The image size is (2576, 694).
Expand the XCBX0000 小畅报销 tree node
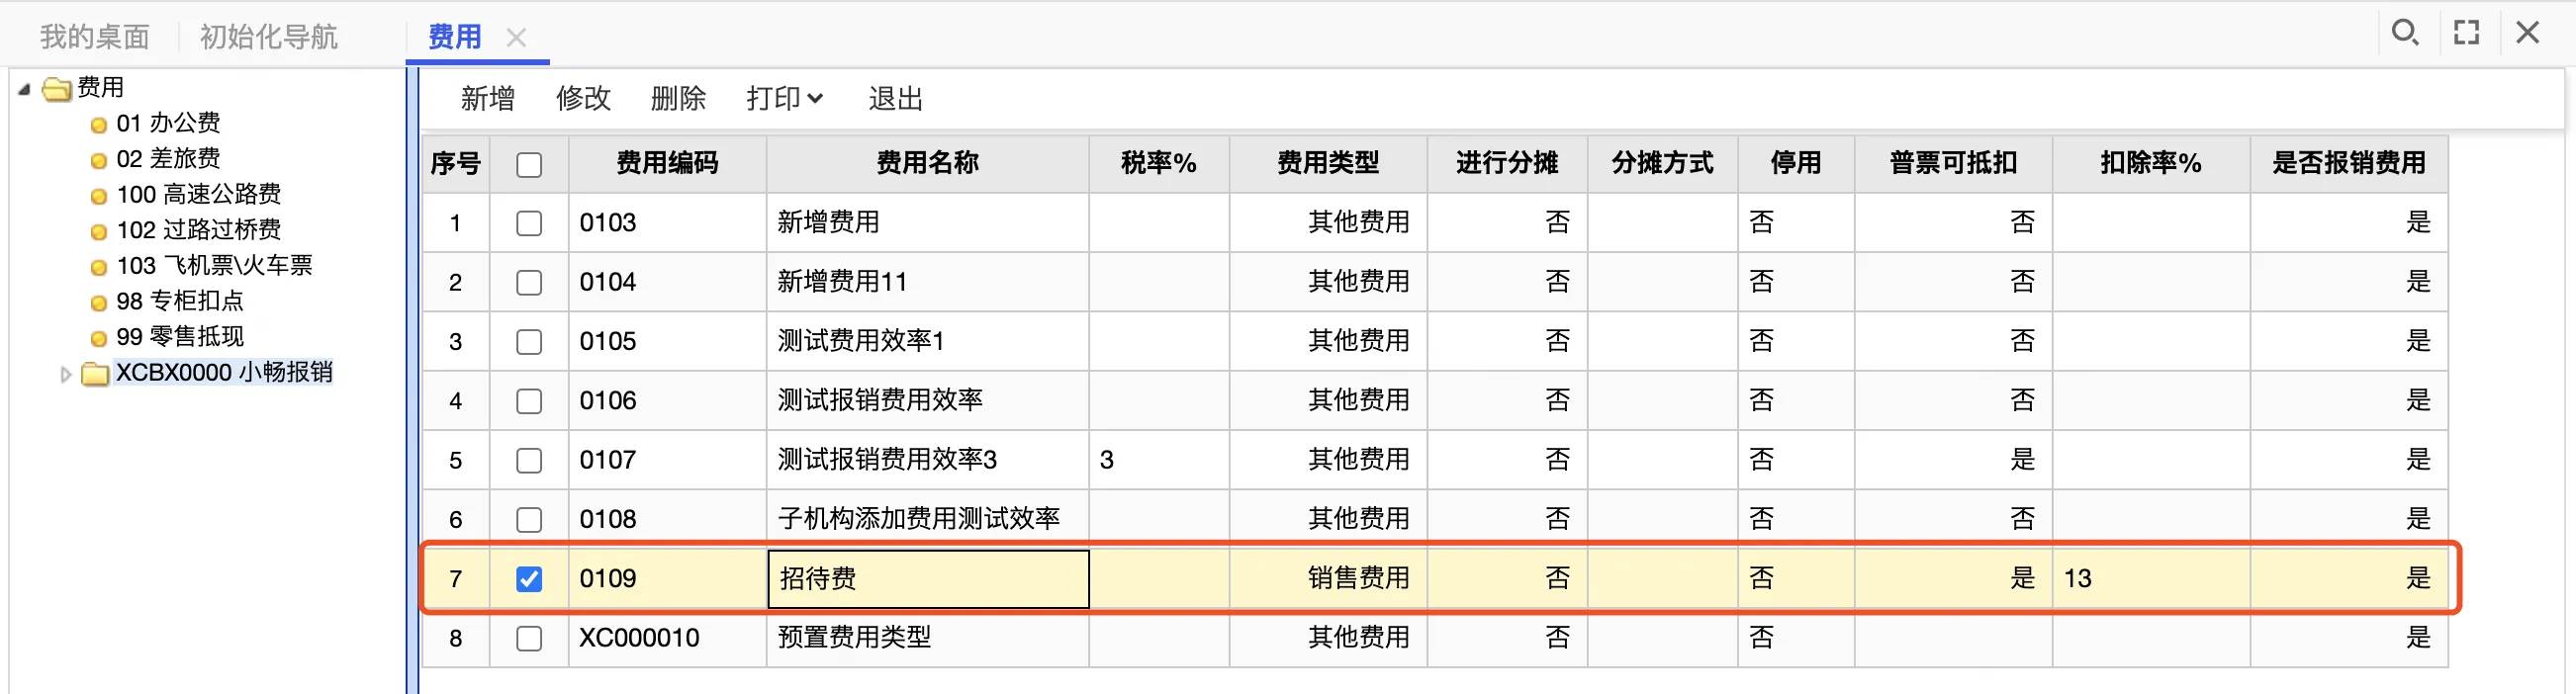click(66, 375)
